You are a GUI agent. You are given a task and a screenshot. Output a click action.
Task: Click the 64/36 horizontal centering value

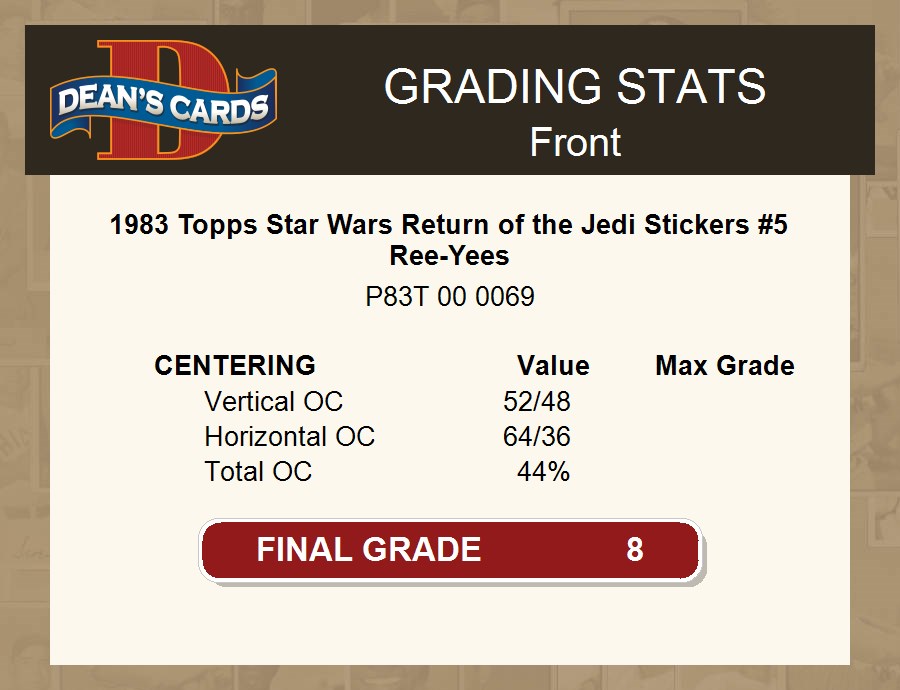click(537, 437)
